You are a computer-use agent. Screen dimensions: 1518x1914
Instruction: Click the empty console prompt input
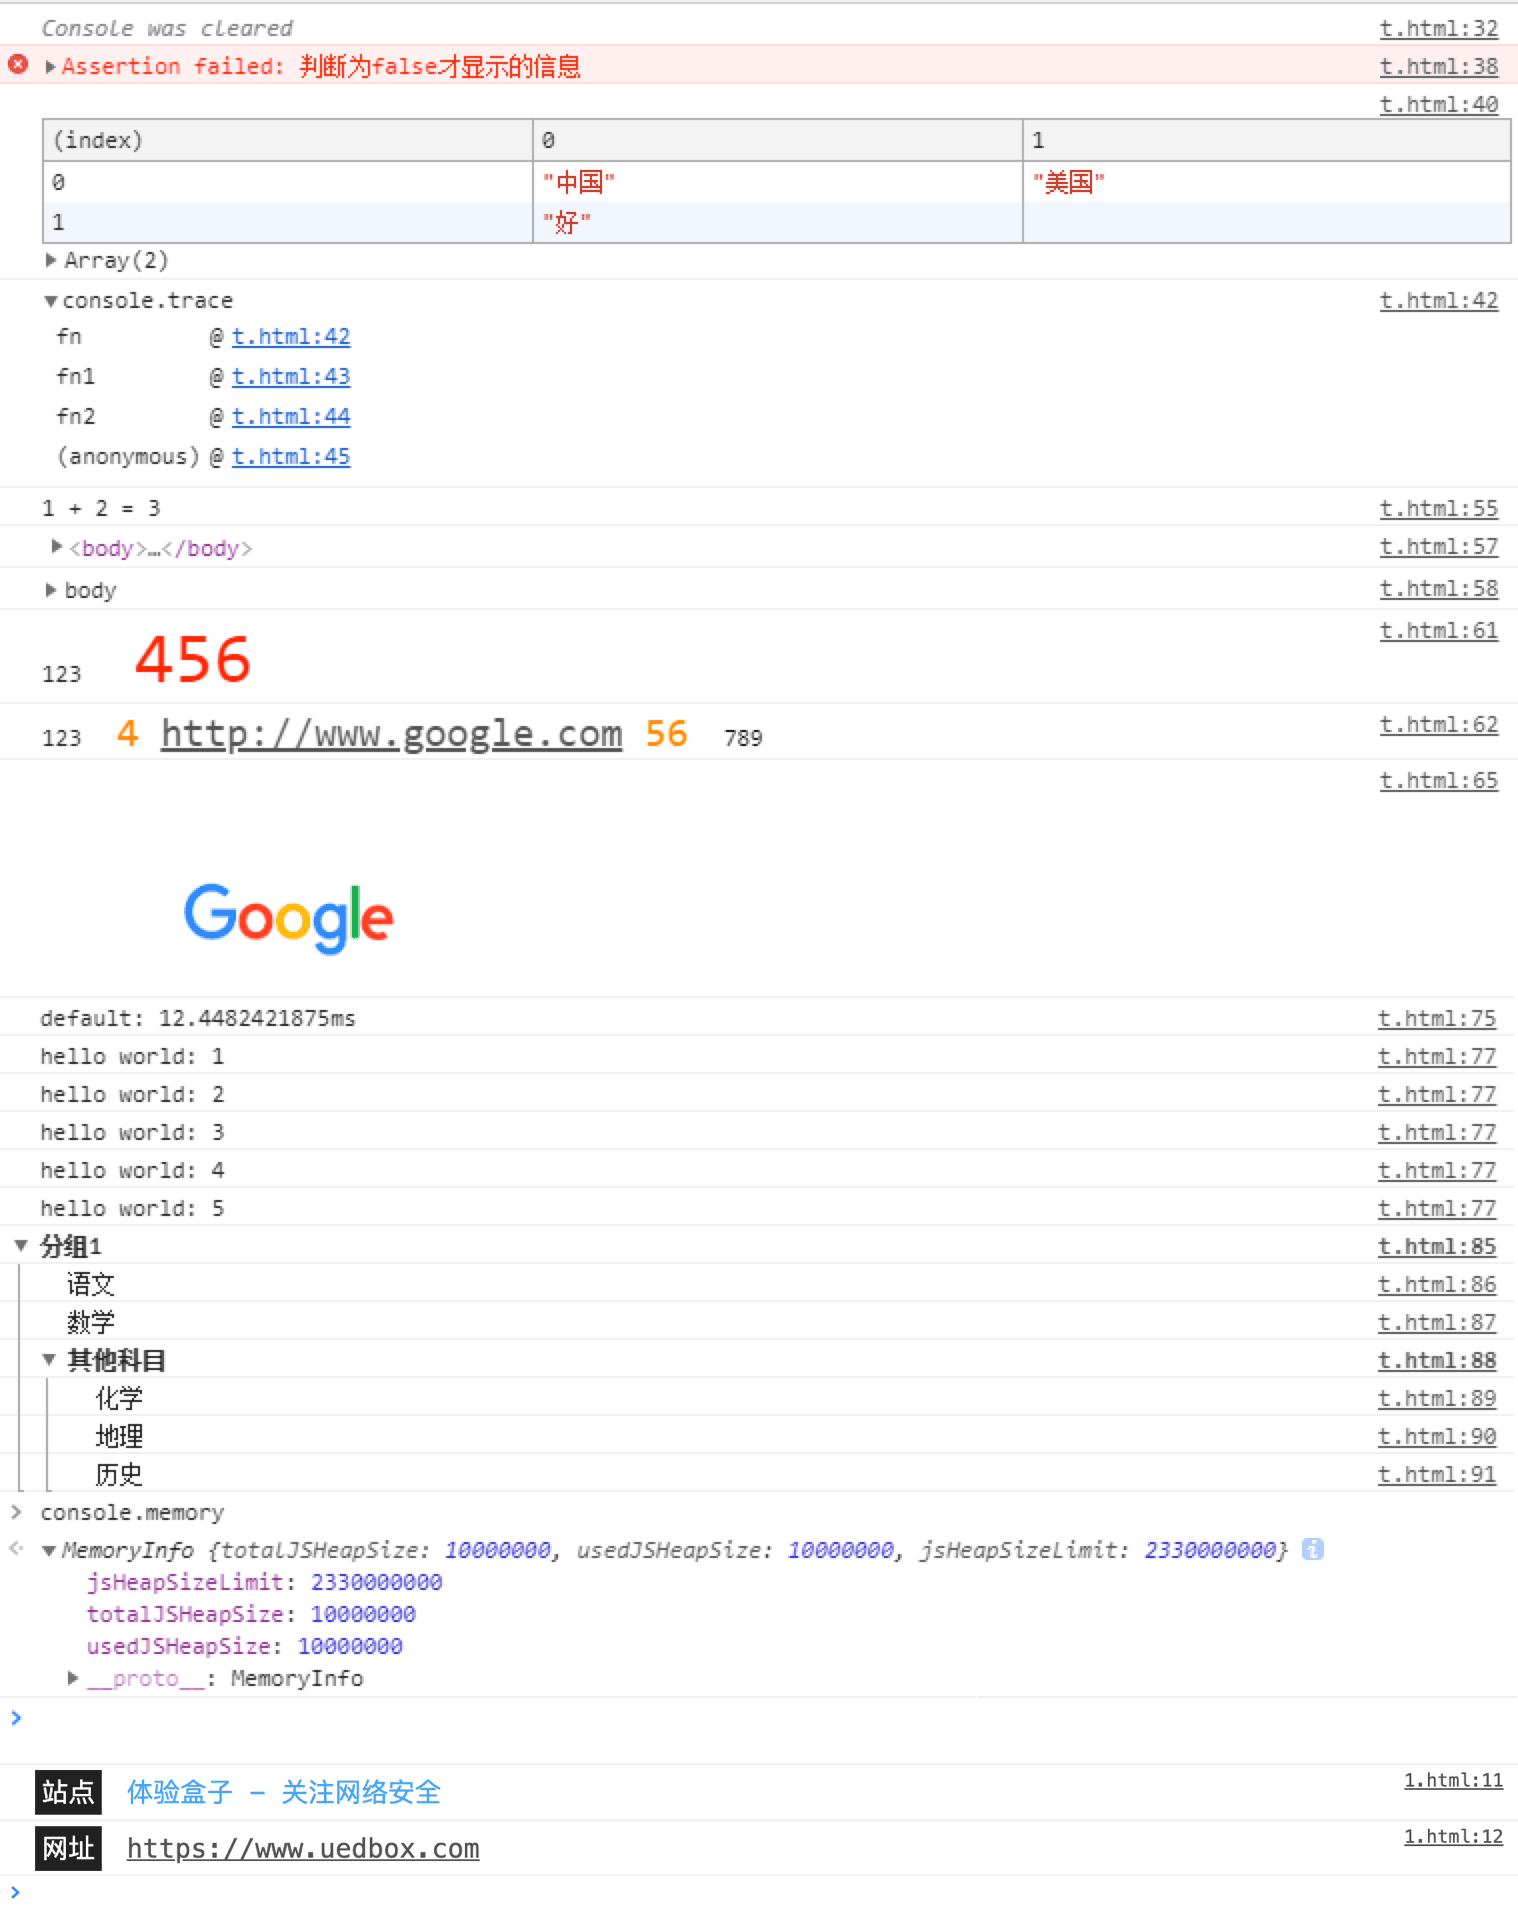700,1718
